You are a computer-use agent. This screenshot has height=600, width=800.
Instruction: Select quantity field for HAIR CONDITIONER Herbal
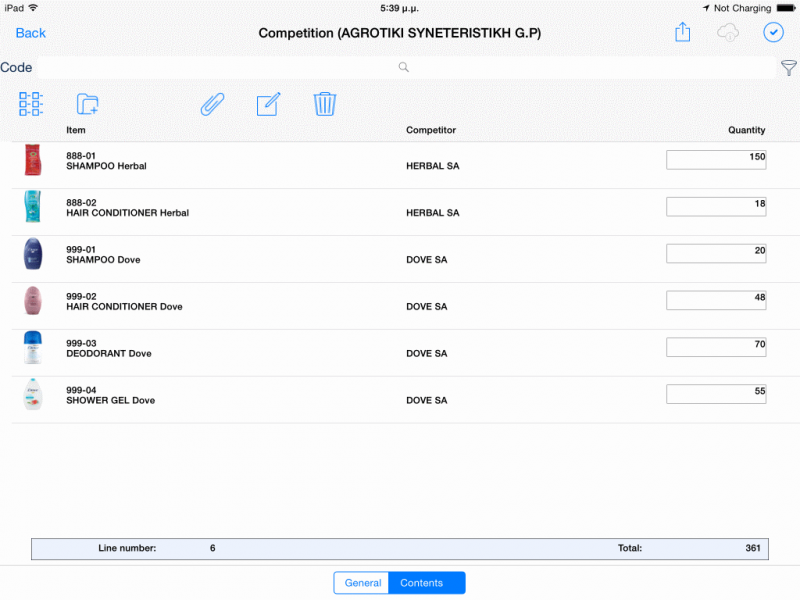716,207
